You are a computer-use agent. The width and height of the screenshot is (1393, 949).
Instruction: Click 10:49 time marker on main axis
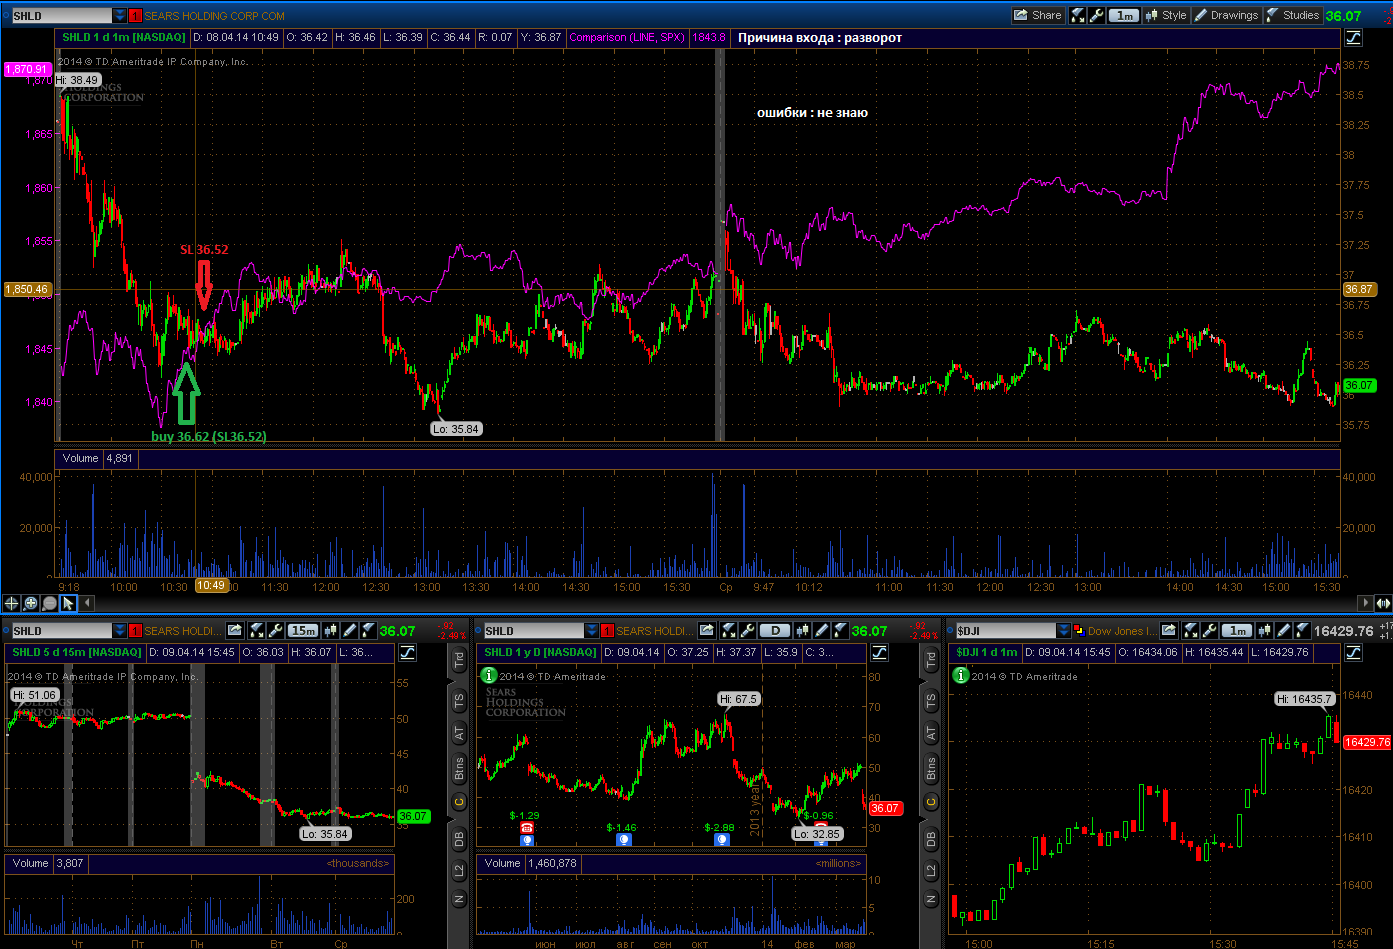click(212, 587)
